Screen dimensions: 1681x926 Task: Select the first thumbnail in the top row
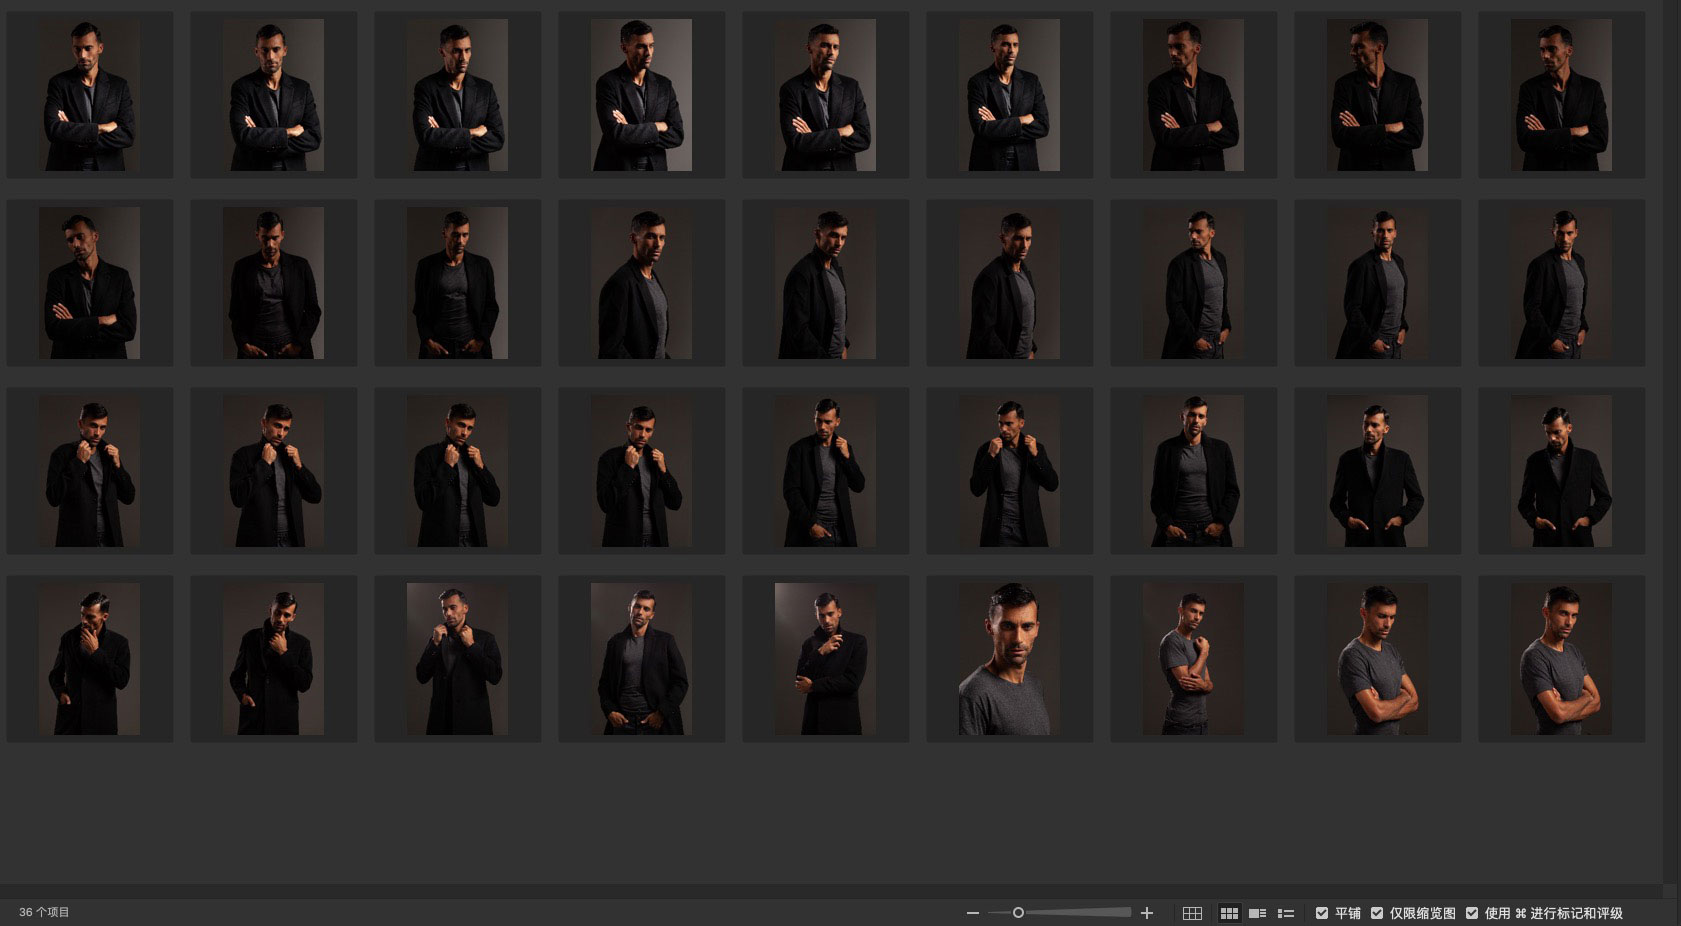coord(89,95)
